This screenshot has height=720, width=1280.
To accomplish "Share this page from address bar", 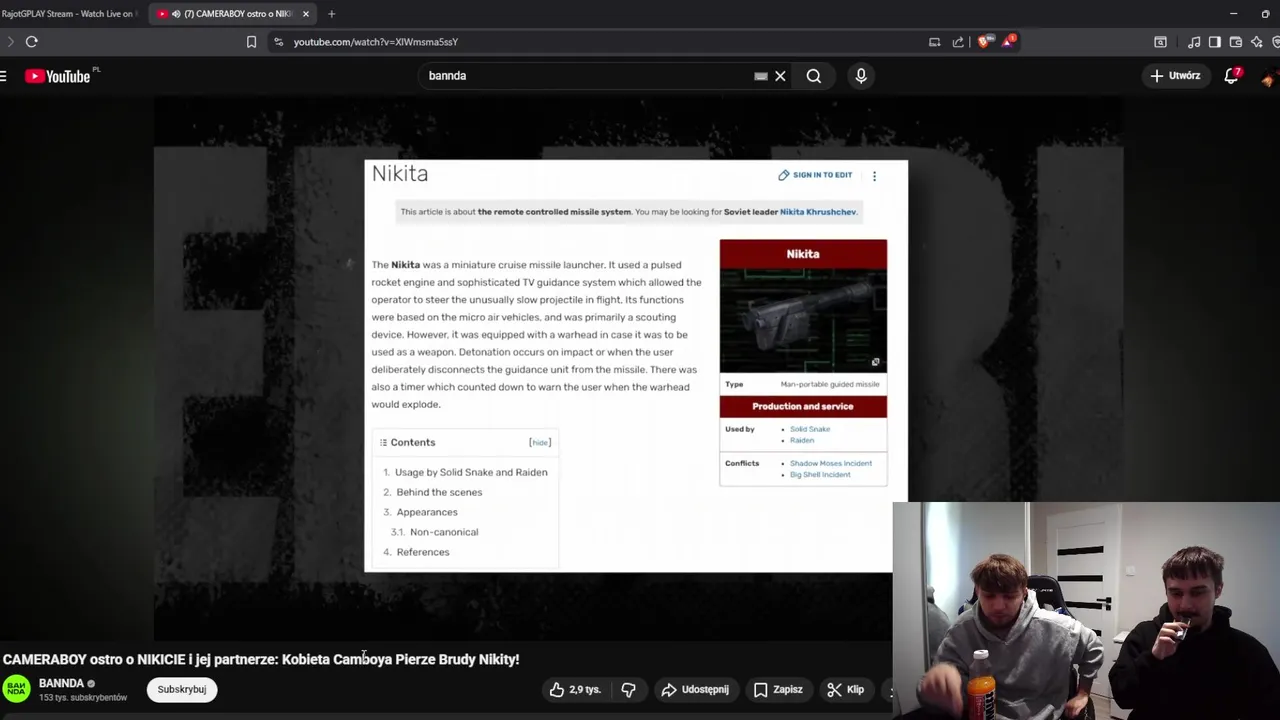I will point(958,42).
